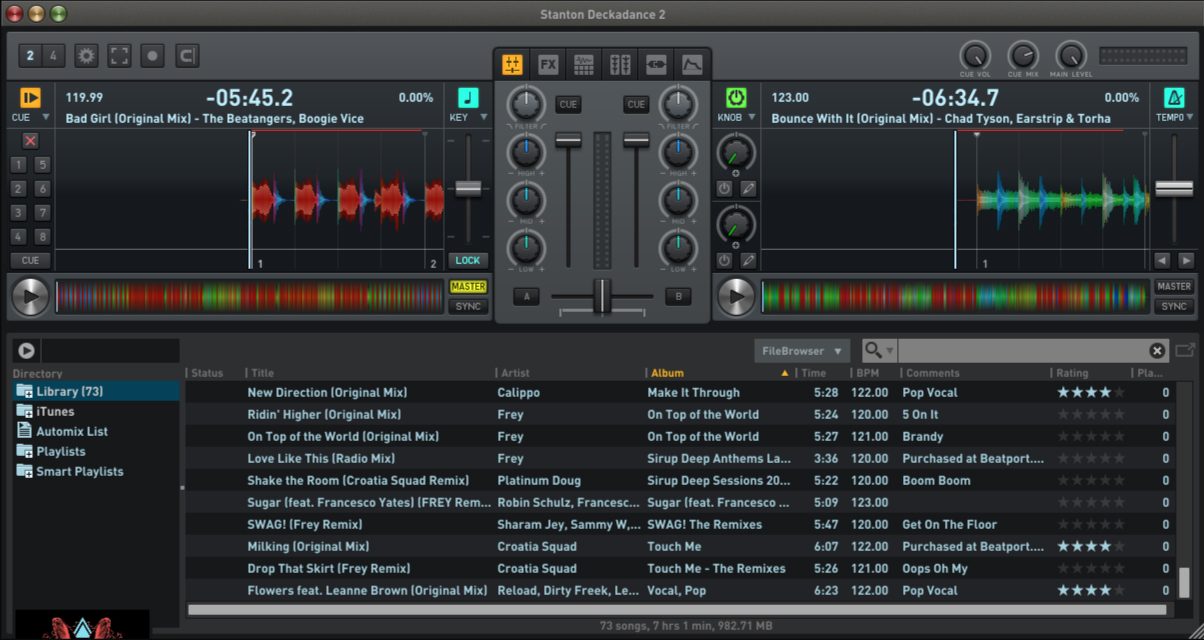Toggle MASTER on the right deck
This screenshot has width=1204, height=640.
(x=1173, y=287)
